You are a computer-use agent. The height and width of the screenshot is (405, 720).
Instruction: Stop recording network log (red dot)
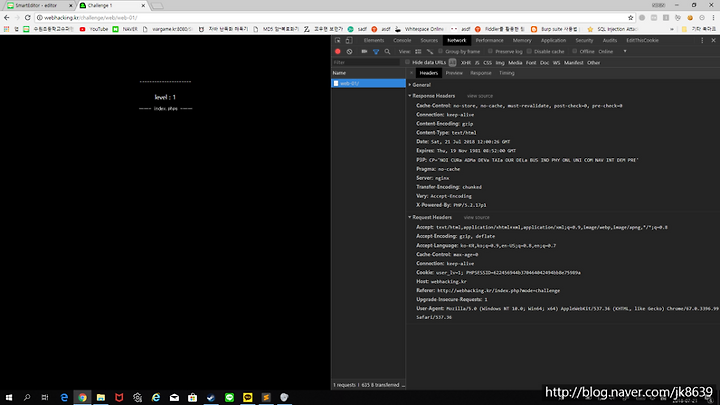pos(338,51)
